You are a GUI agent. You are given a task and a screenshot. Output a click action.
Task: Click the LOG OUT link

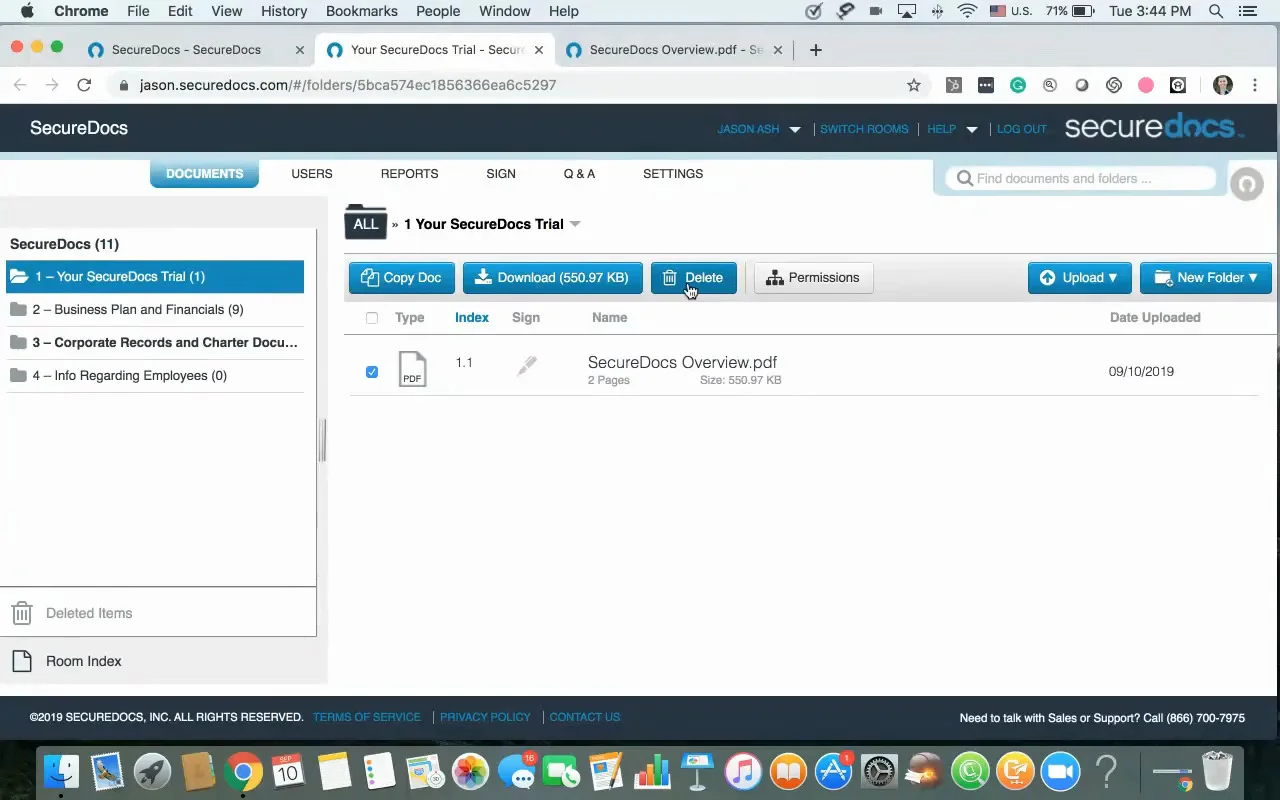pyautogui.click(x=1022, y=129)
